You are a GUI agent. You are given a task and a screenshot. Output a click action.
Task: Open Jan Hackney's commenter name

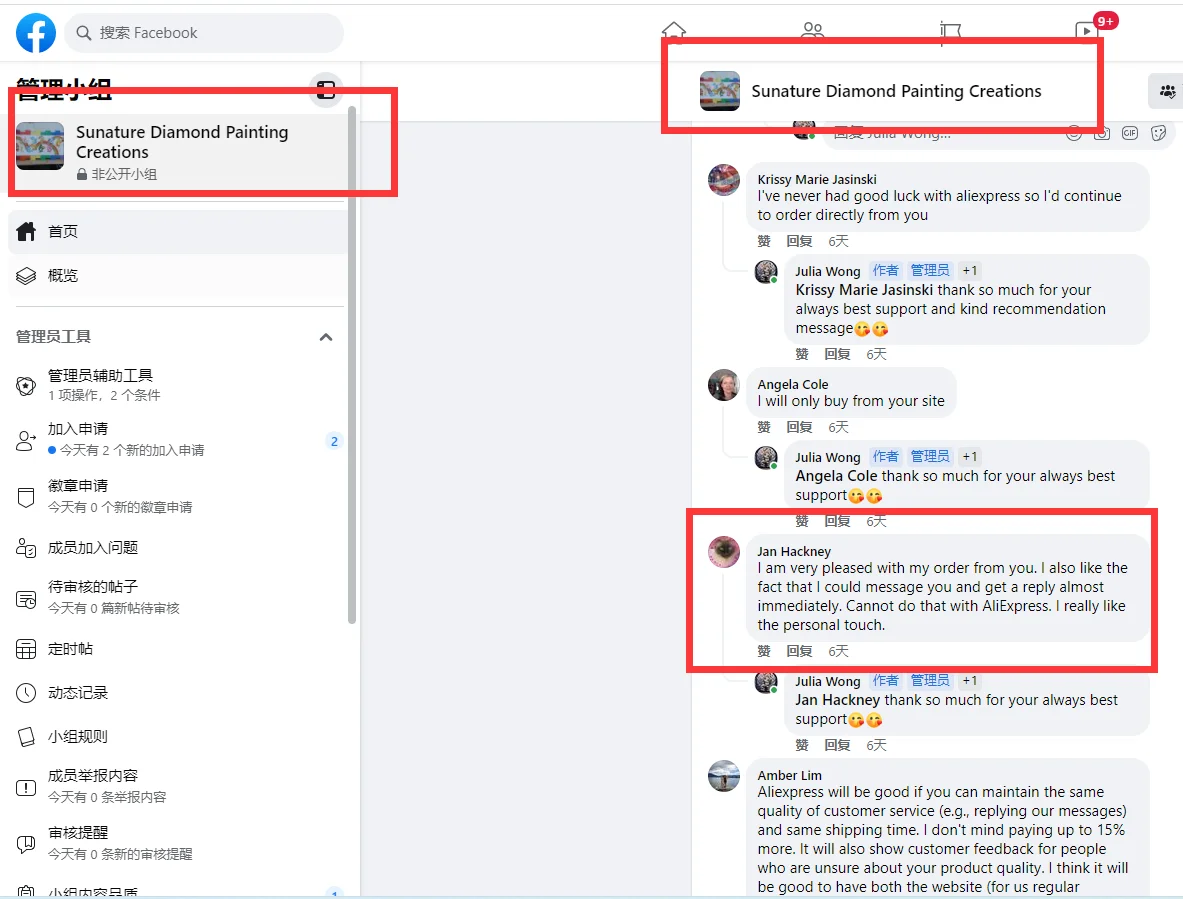(x=794, y=552)
